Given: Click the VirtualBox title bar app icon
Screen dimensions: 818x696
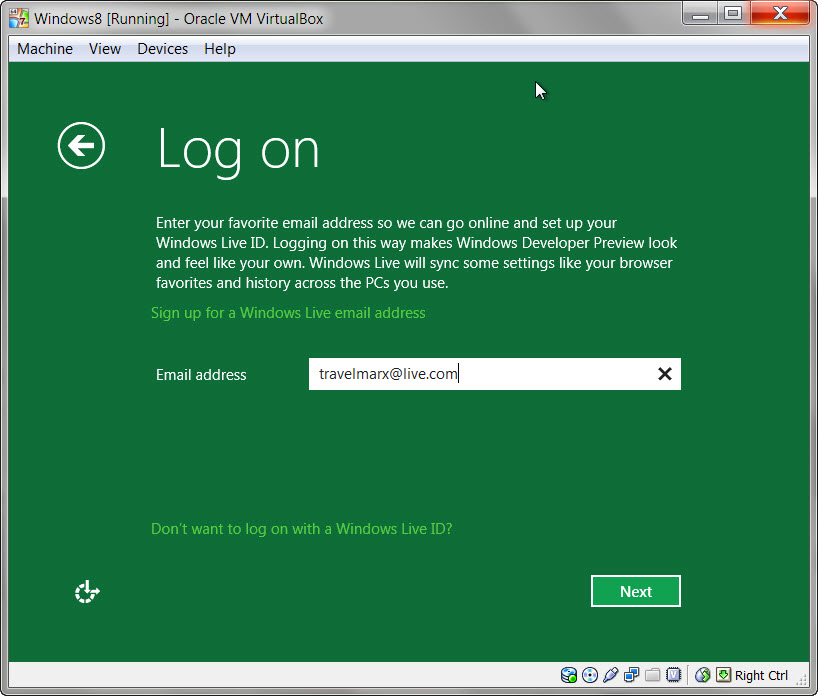Looking at the screenshot, I should click(x=19, y=18).
